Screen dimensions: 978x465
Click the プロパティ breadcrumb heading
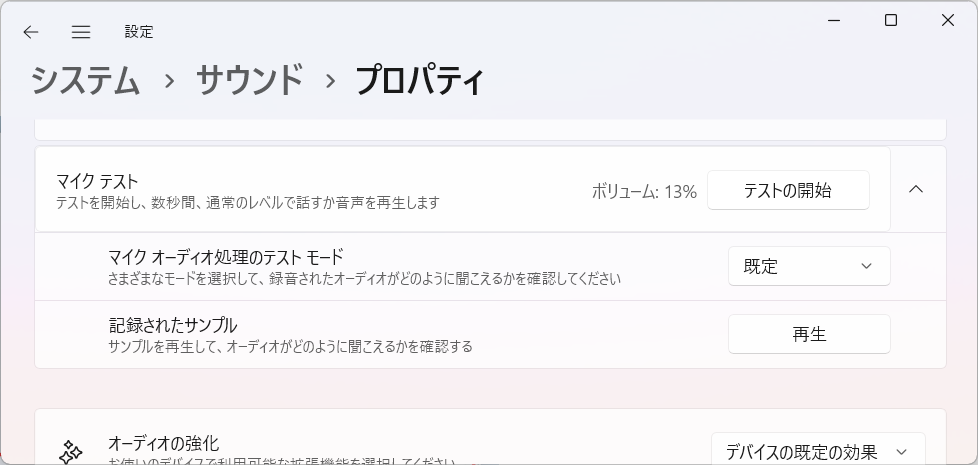[420, 80]
